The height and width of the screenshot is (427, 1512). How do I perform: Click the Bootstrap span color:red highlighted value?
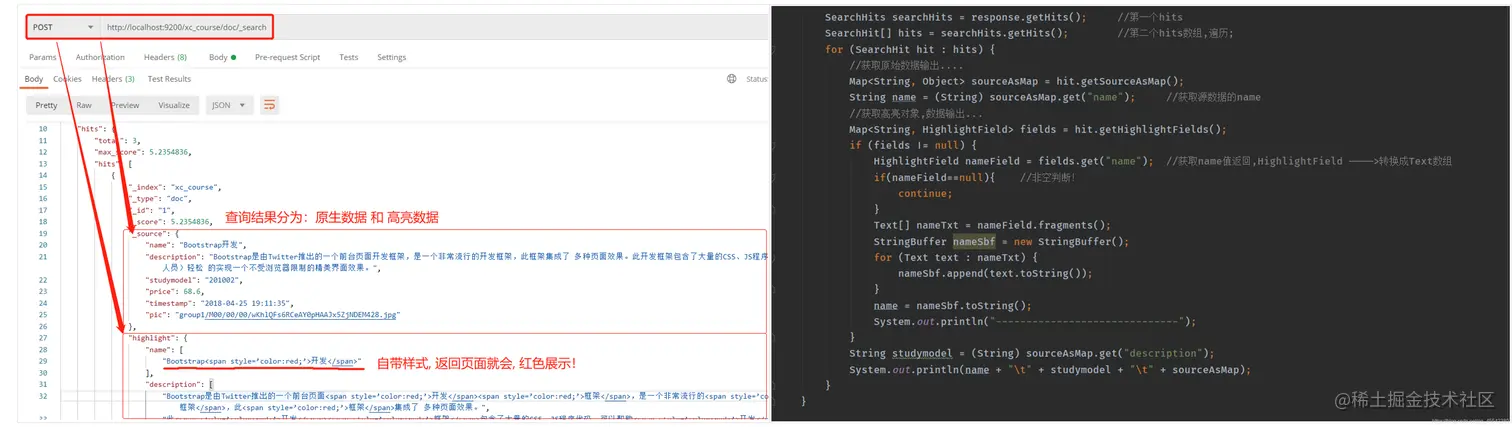(x=262, y=361)
